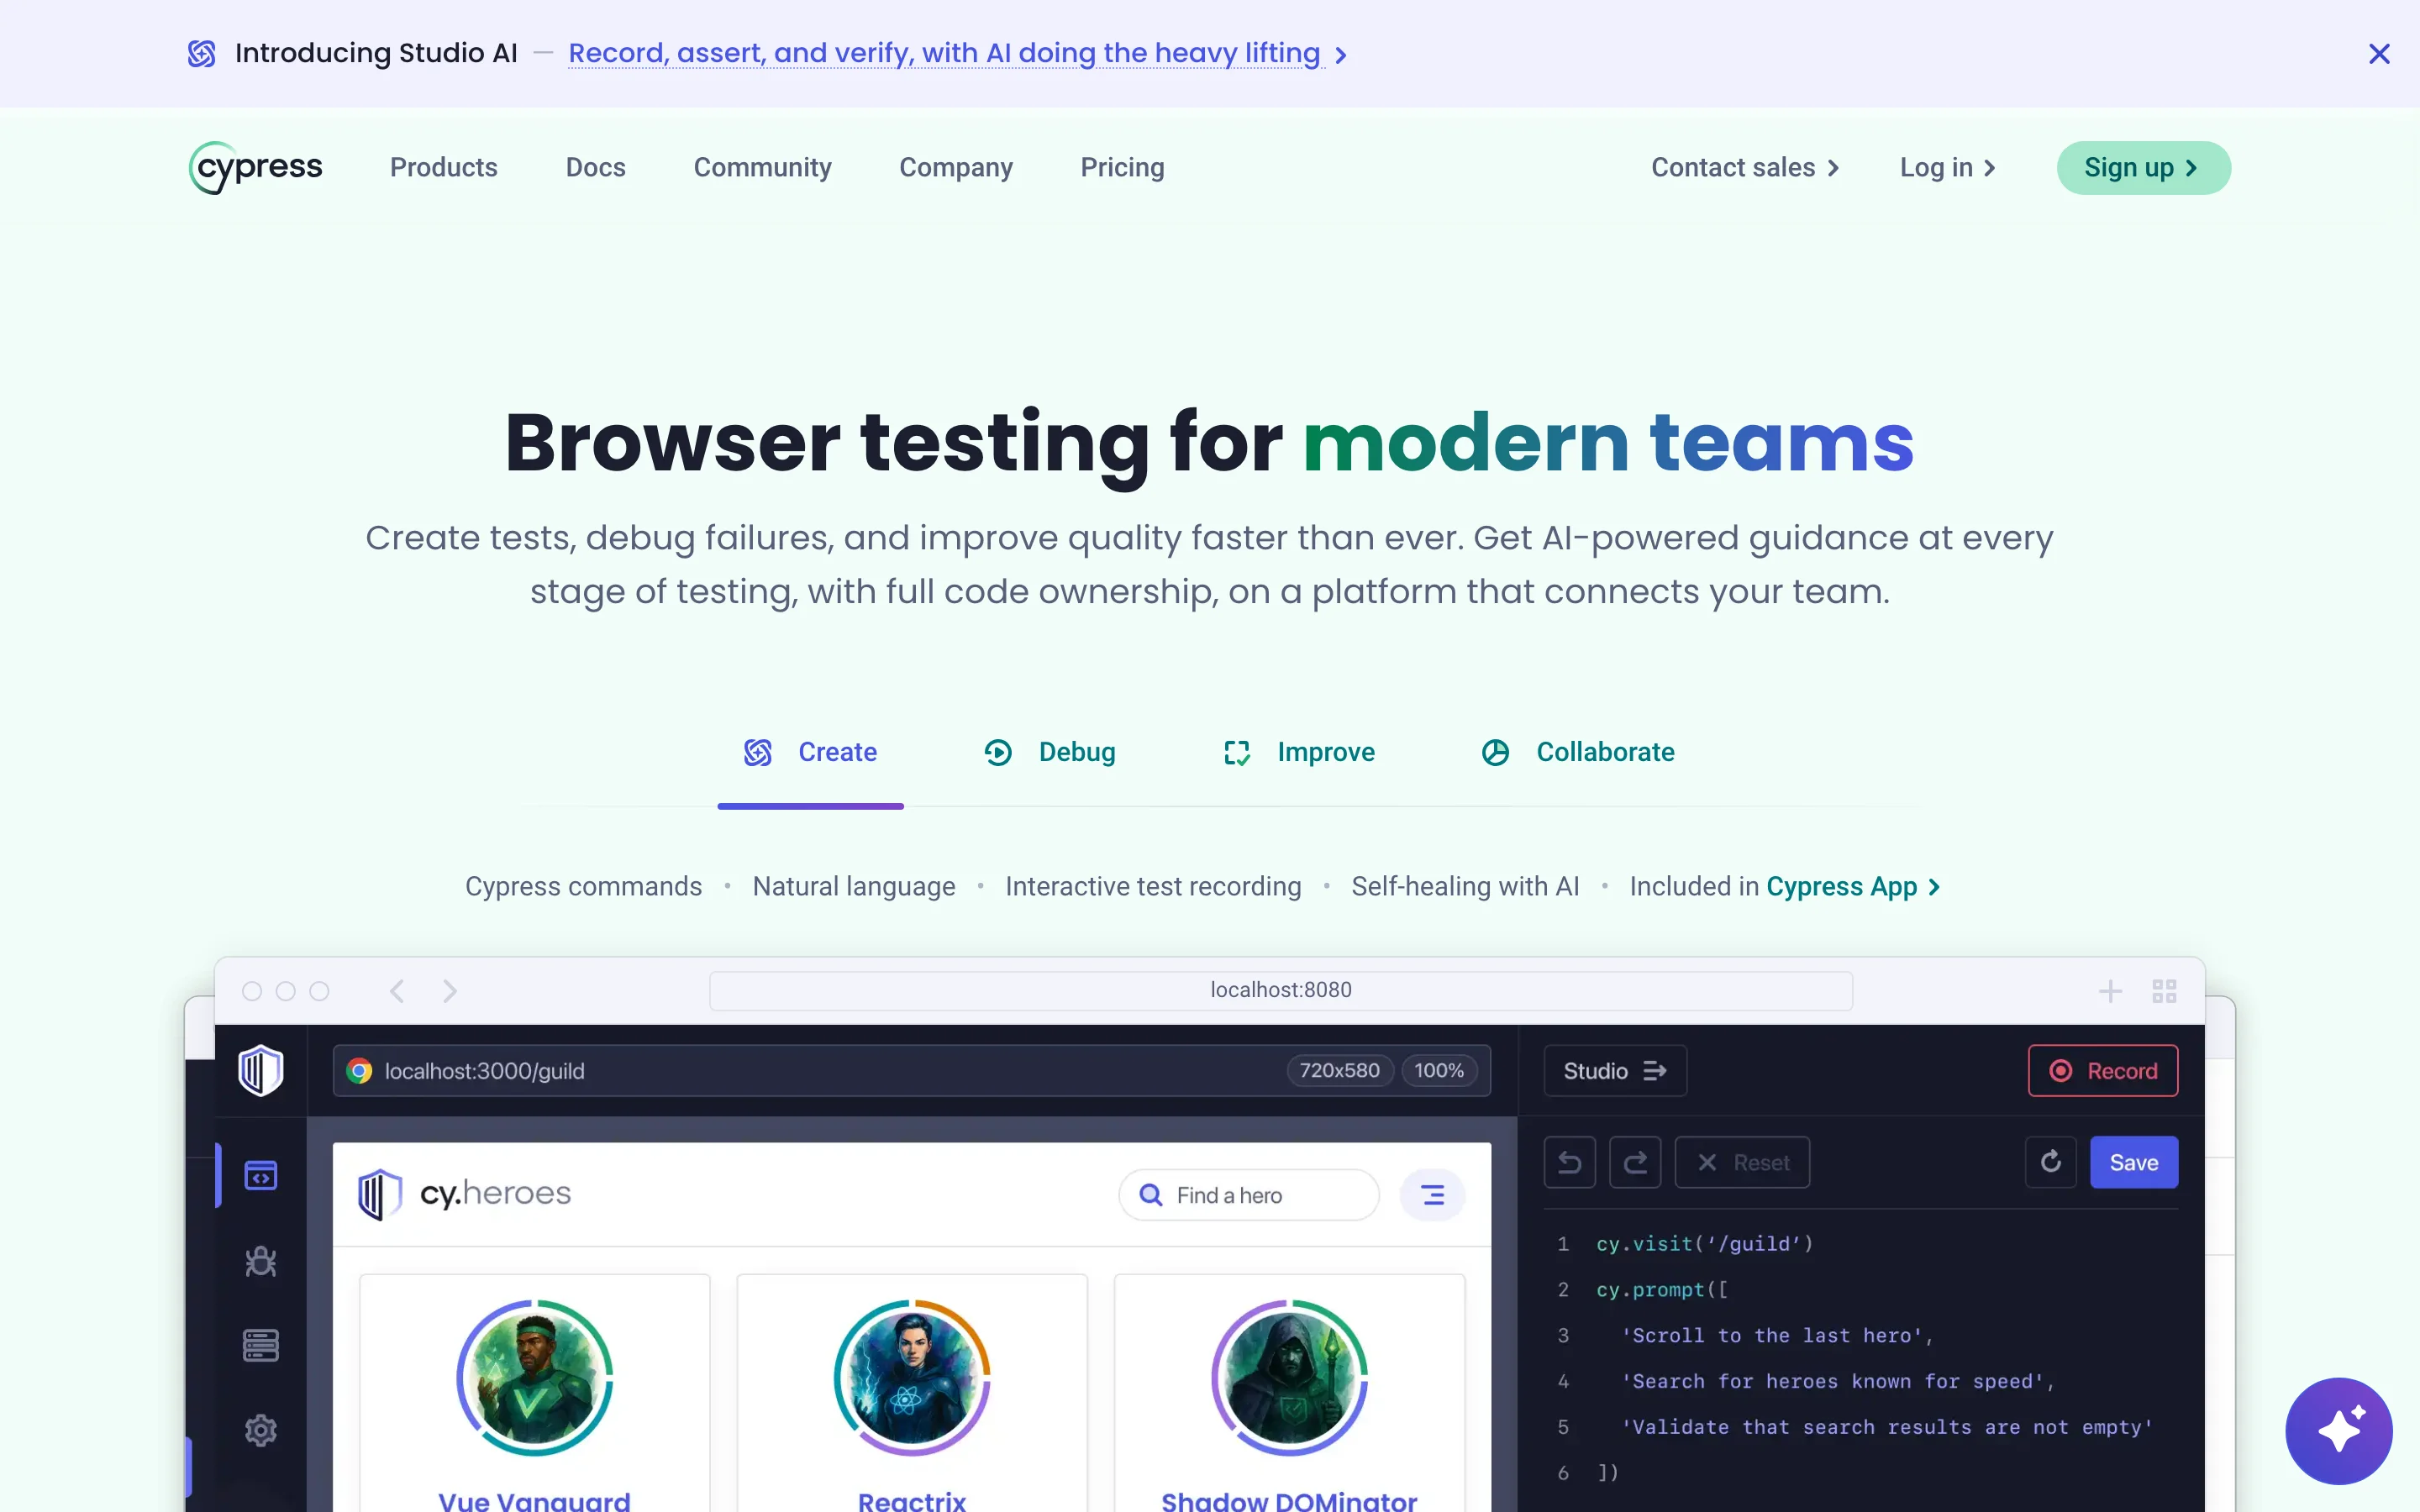
Task: Open the Company navigation menu
Action: (955, 167)
